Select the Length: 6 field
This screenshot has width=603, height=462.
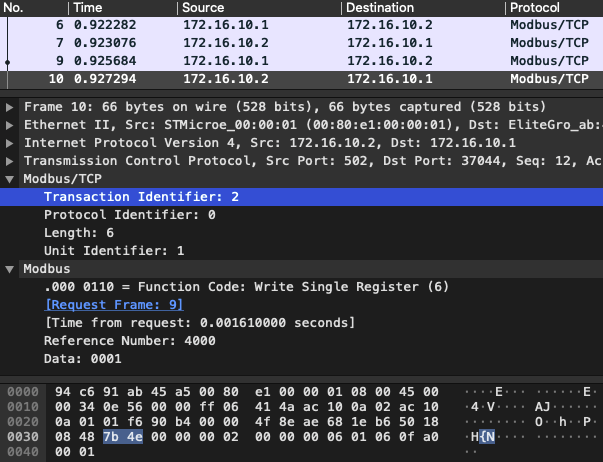[x=302, y=233]
